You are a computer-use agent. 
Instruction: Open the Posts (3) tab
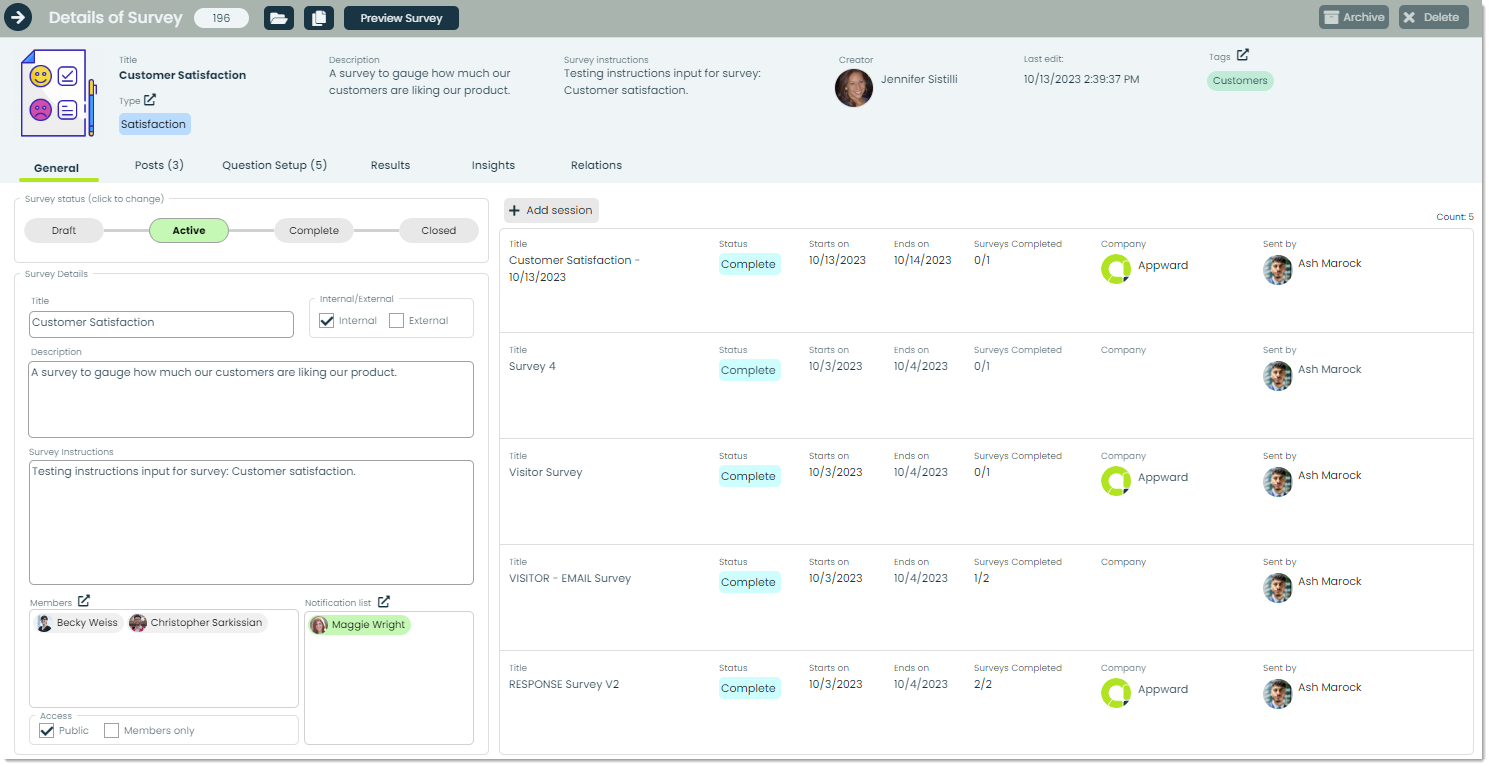pos(159,165)
